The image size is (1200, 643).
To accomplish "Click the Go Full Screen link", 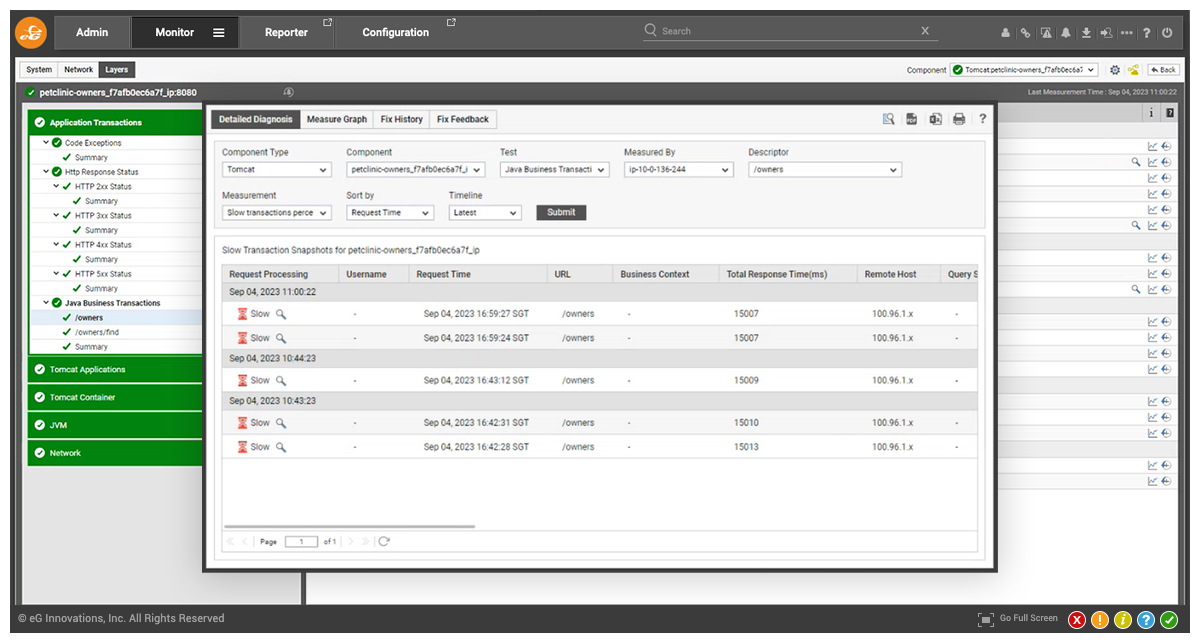I will tap(1028, 619).
